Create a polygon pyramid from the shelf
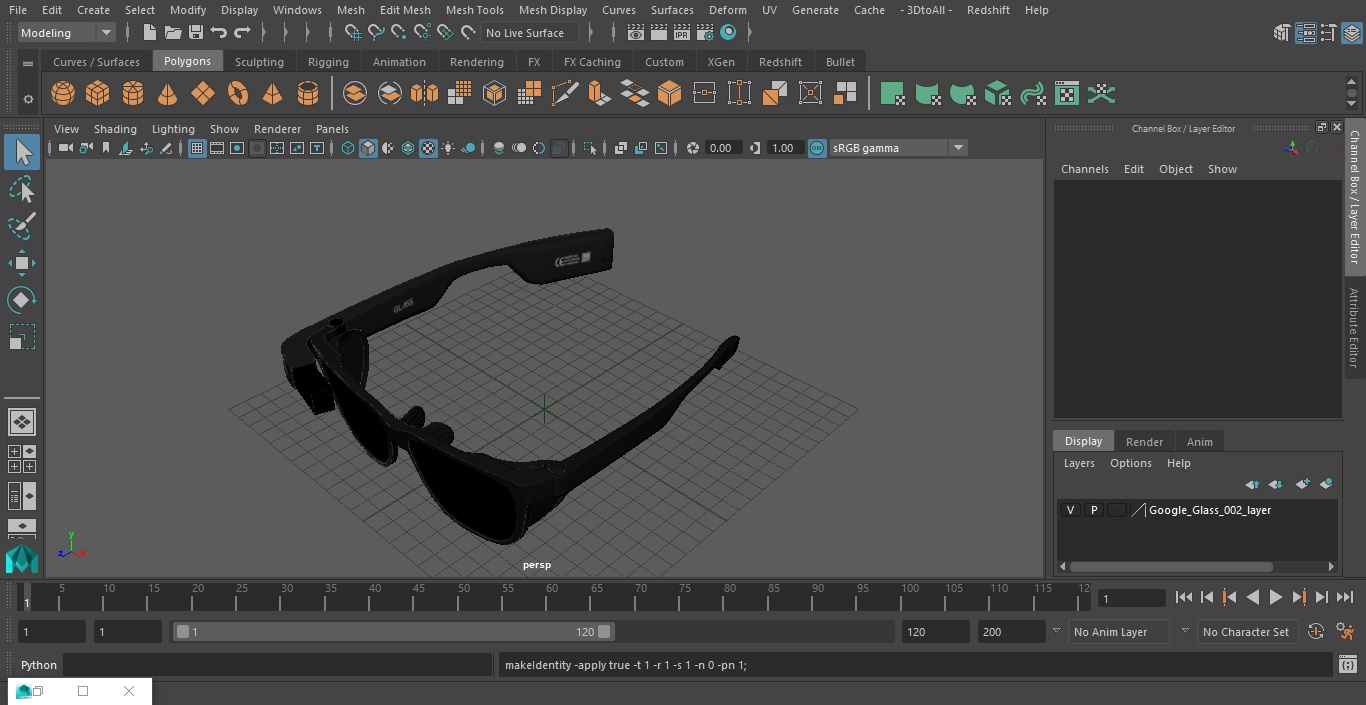1366x705 pixels. tap(272, 94)
